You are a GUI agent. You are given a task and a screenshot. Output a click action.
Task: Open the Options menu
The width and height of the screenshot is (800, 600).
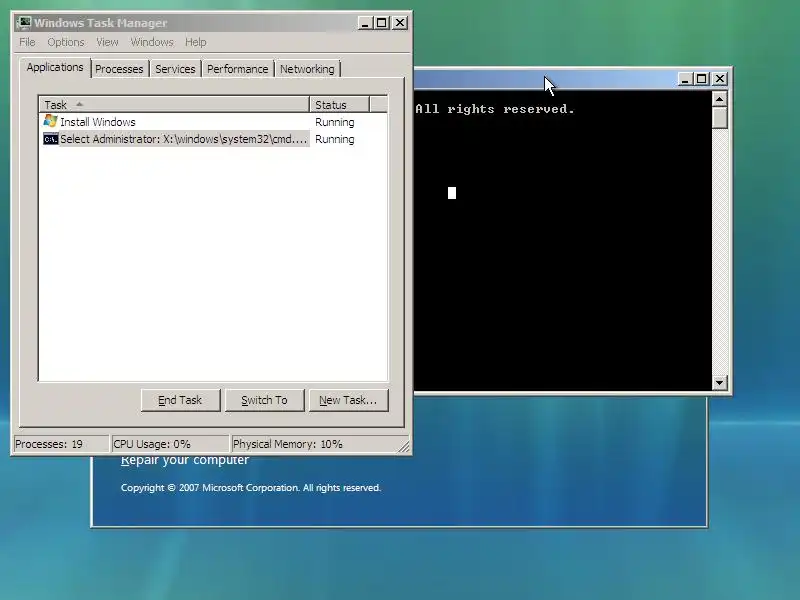click(66, 42)
